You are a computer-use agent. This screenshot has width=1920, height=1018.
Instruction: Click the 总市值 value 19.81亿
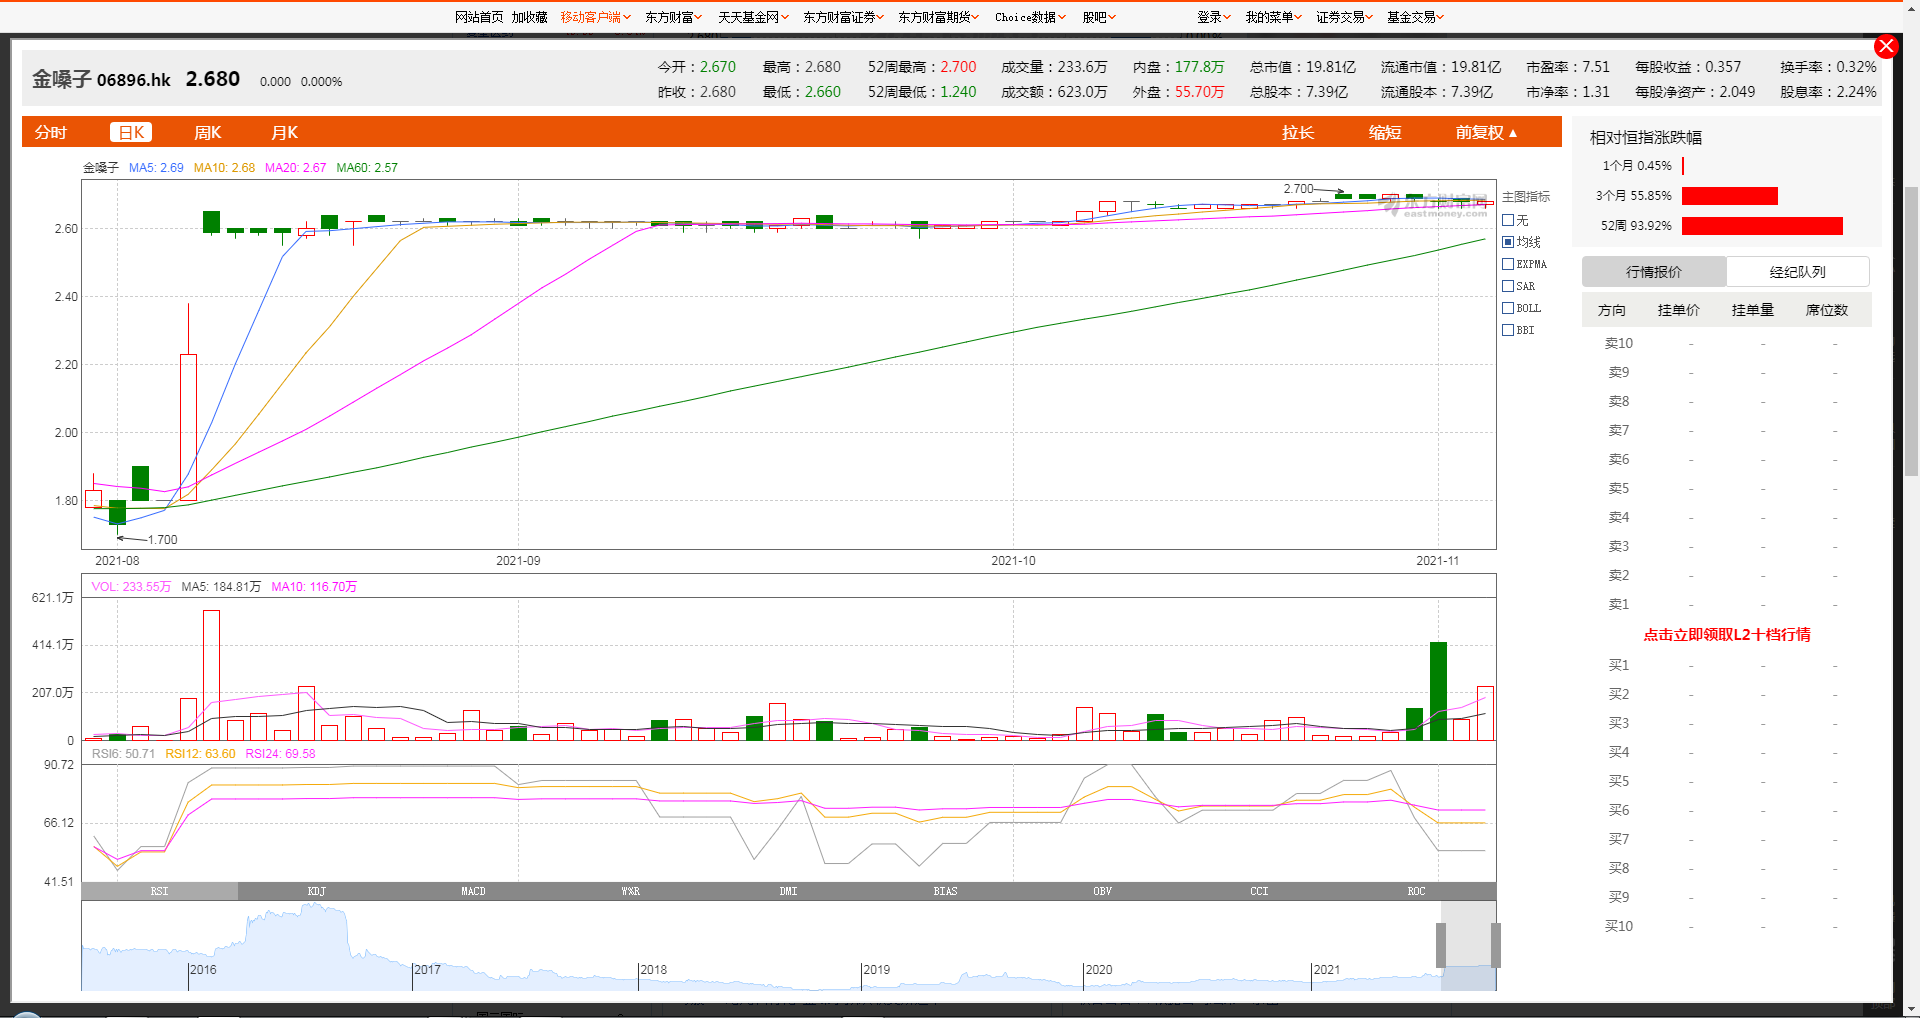(1331, 67)
